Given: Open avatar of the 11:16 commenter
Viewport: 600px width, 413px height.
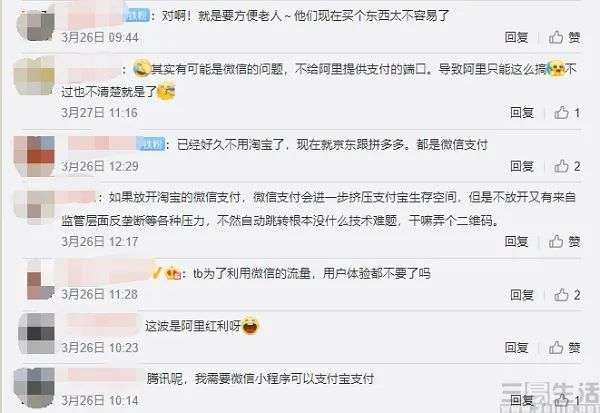Looking at the screenshot, I should [34, 76].
